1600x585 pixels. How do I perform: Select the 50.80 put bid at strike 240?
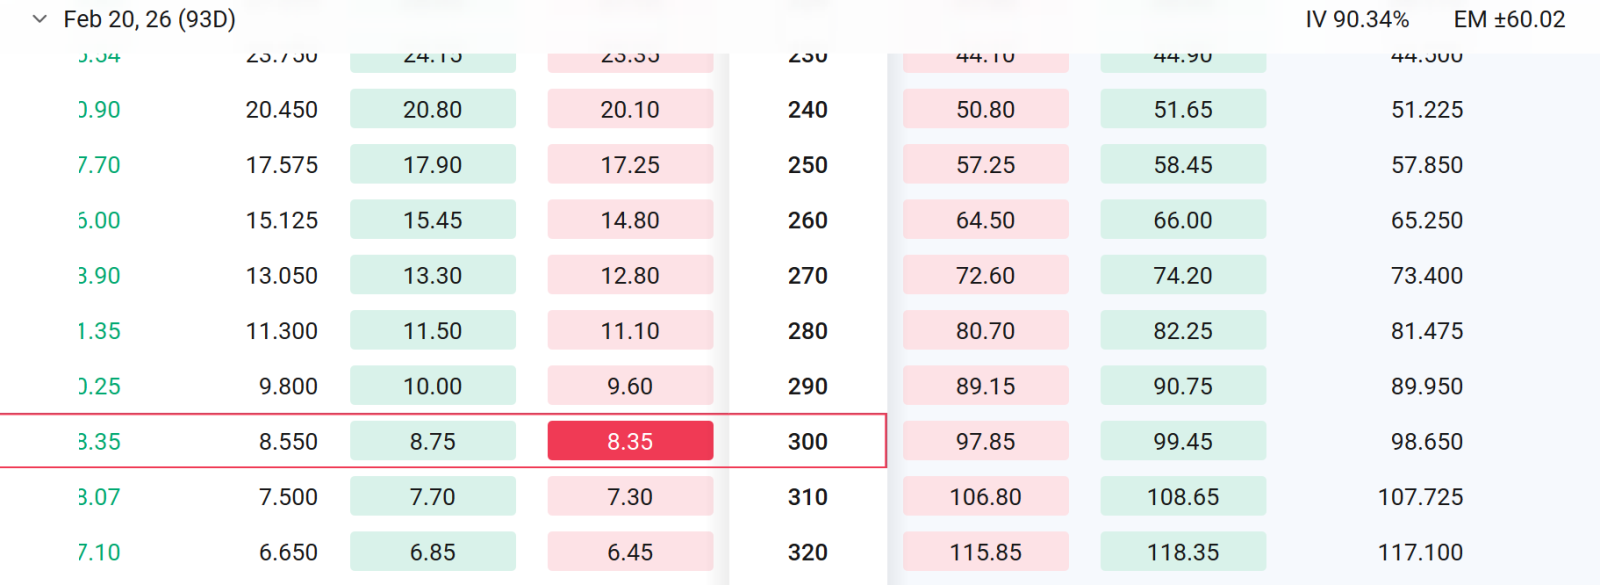tap(986, 109)
